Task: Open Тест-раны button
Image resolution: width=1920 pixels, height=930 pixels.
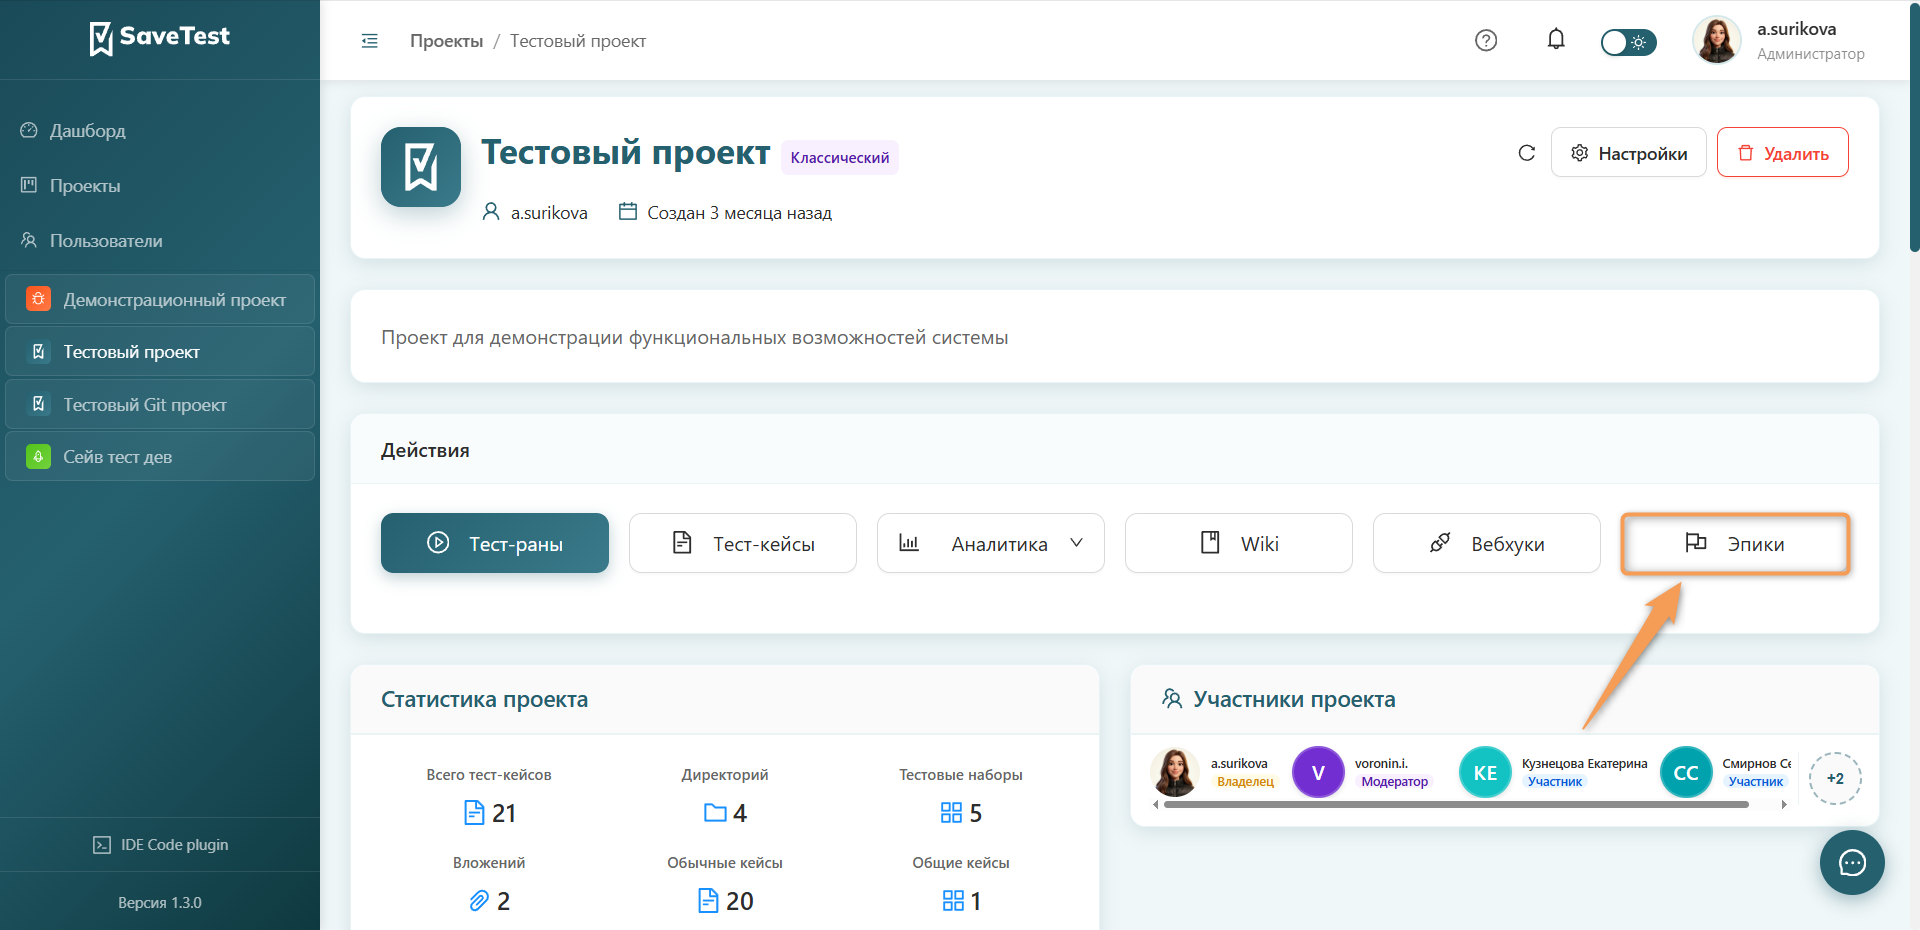Action: tap(495, 543)
